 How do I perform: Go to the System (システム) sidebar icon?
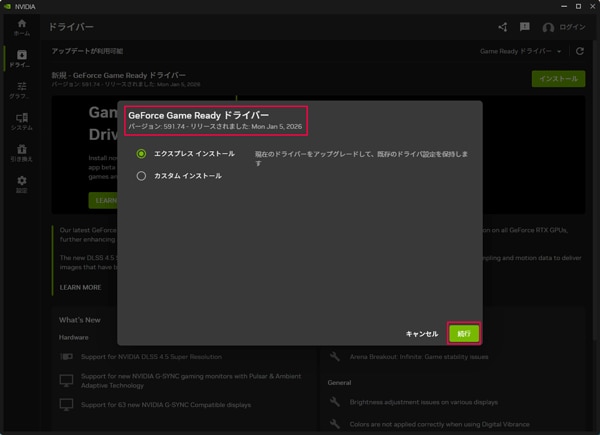point(21,122)
